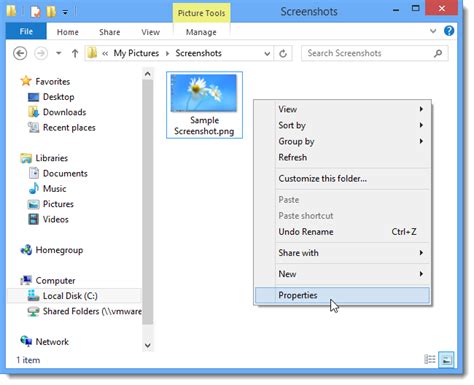Select Network in the navigation pane
The image size is (474, 385).
click(52, 342)
